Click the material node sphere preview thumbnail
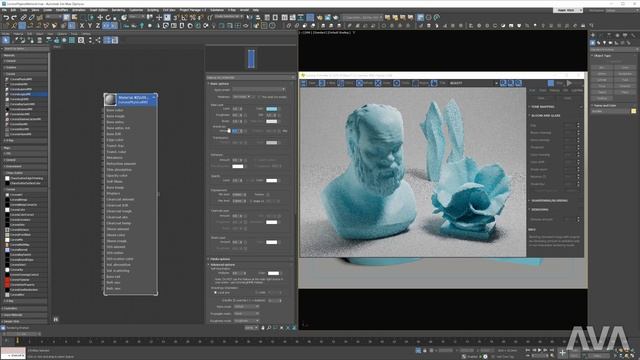 110,99
